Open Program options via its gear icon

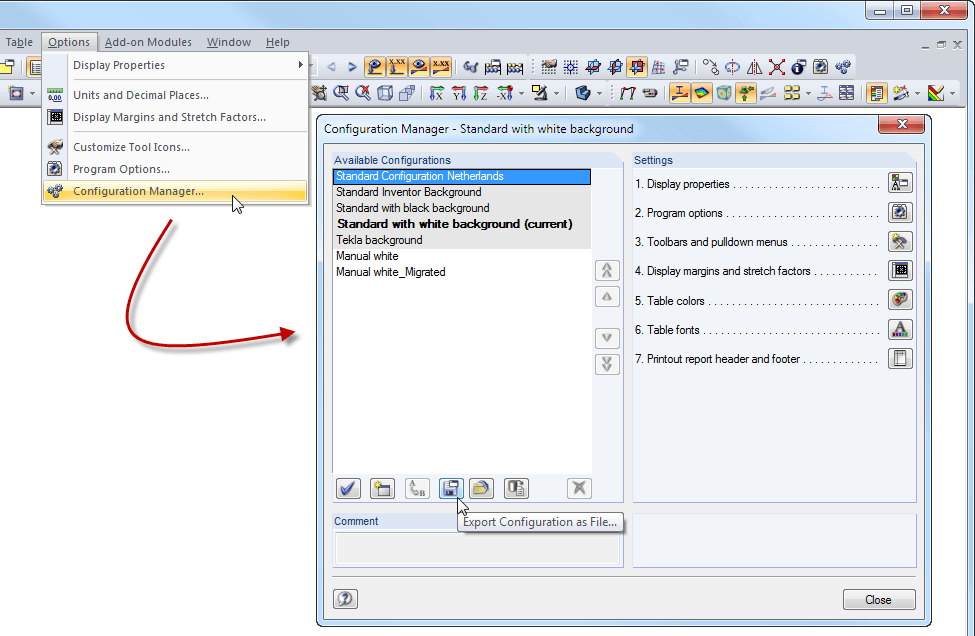899,211
